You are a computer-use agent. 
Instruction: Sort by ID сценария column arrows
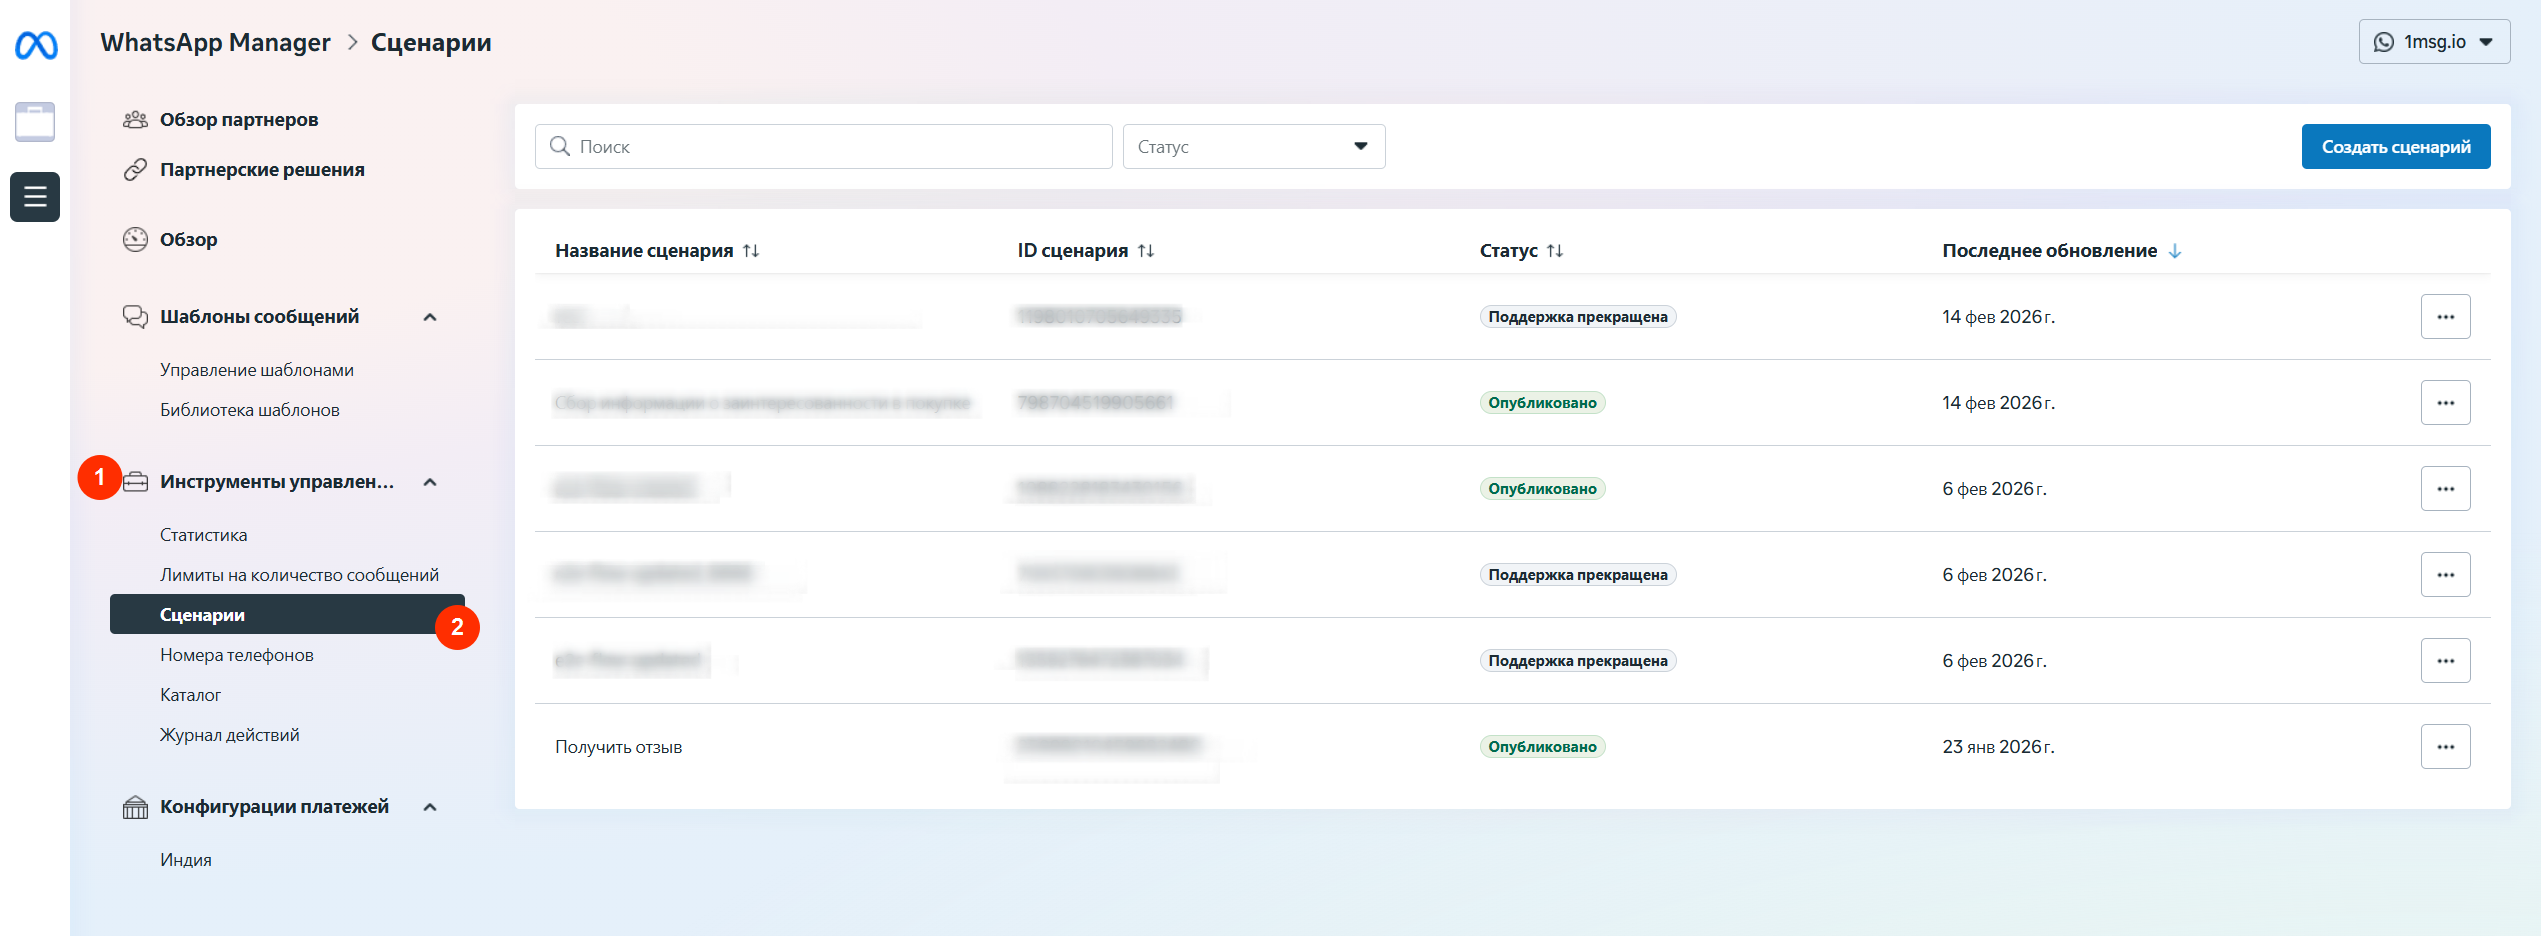pos(1146,251)
